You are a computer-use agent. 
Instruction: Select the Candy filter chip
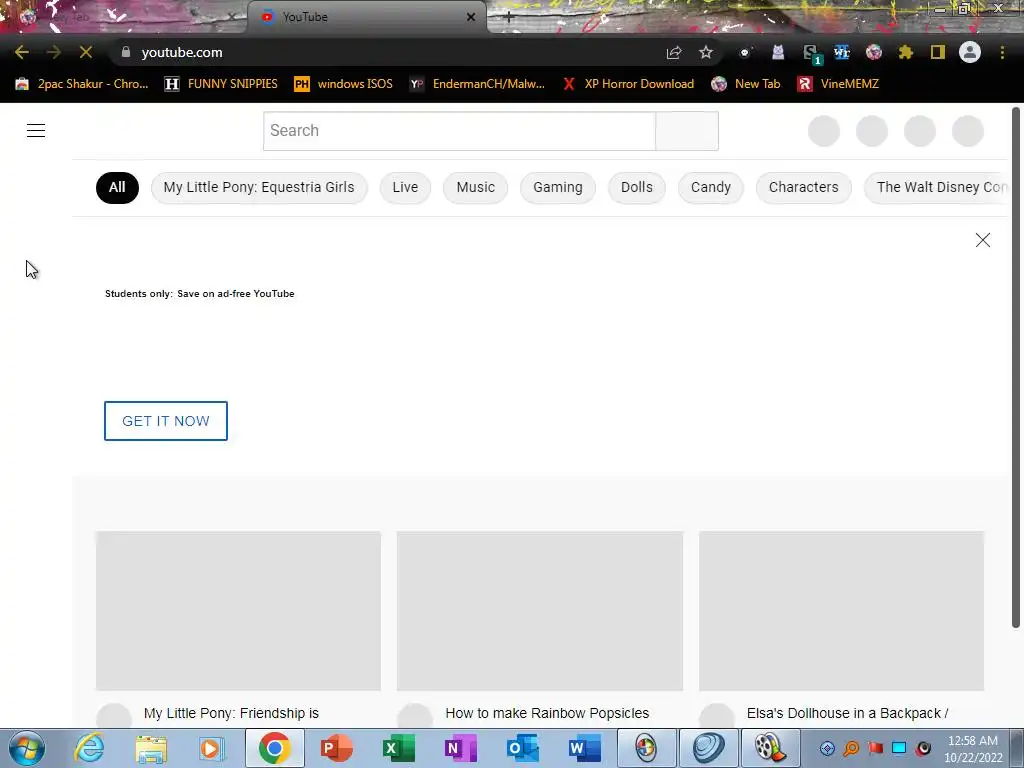pyautogui.click(x=711, y=187)
